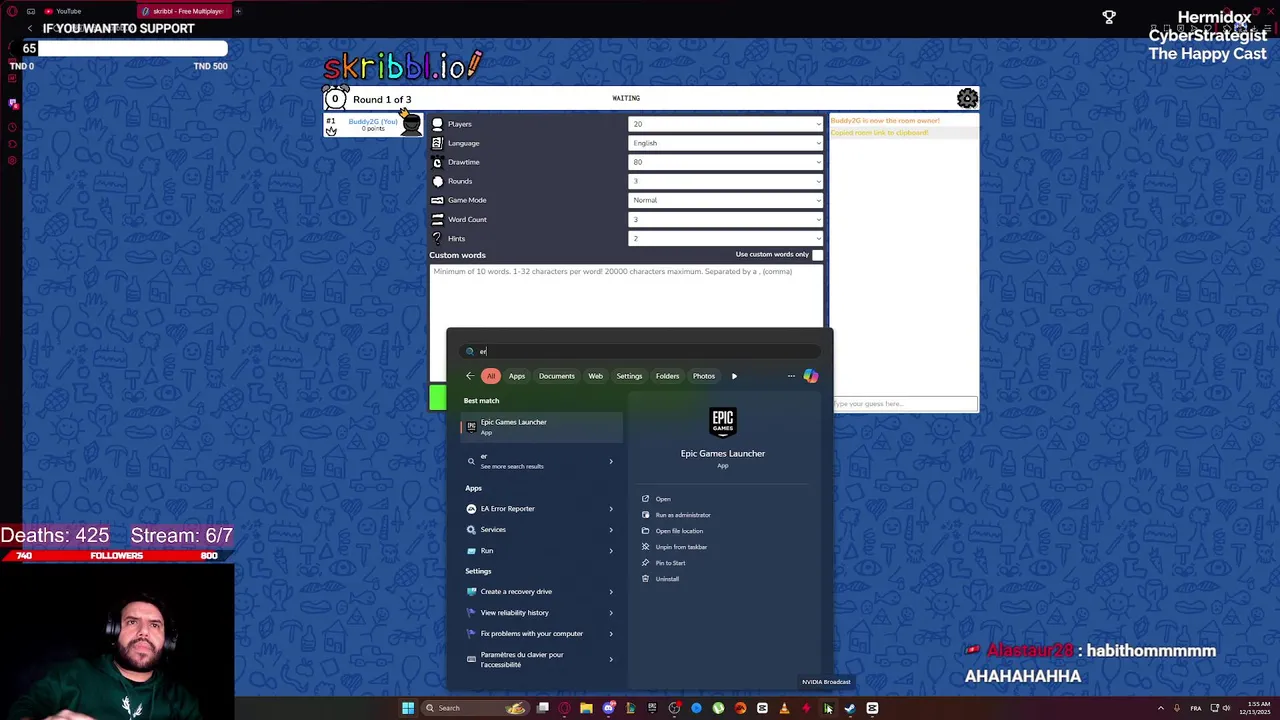Select the Folders search filter tab
The image size is (1280, 720).
tap(667, 376)
